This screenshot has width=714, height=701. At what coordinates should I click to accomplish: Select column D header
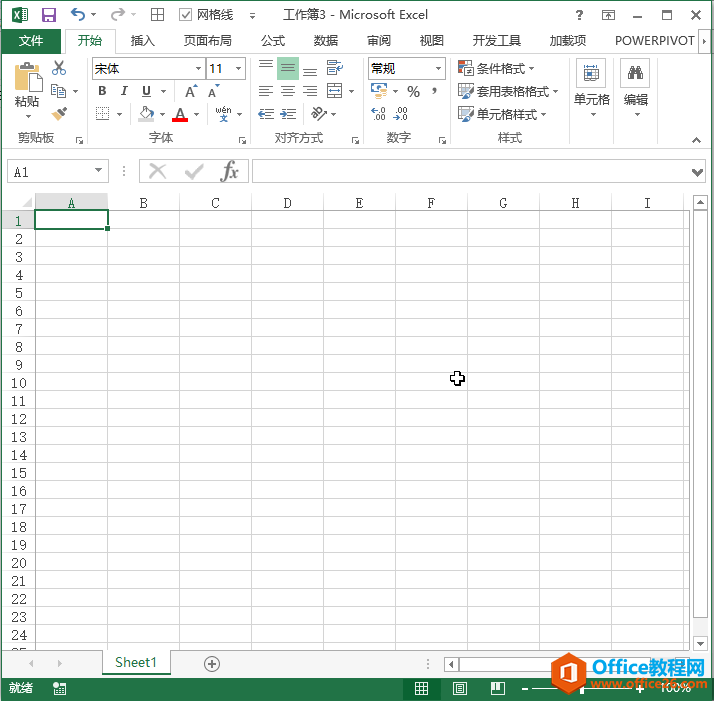point(287,203)
